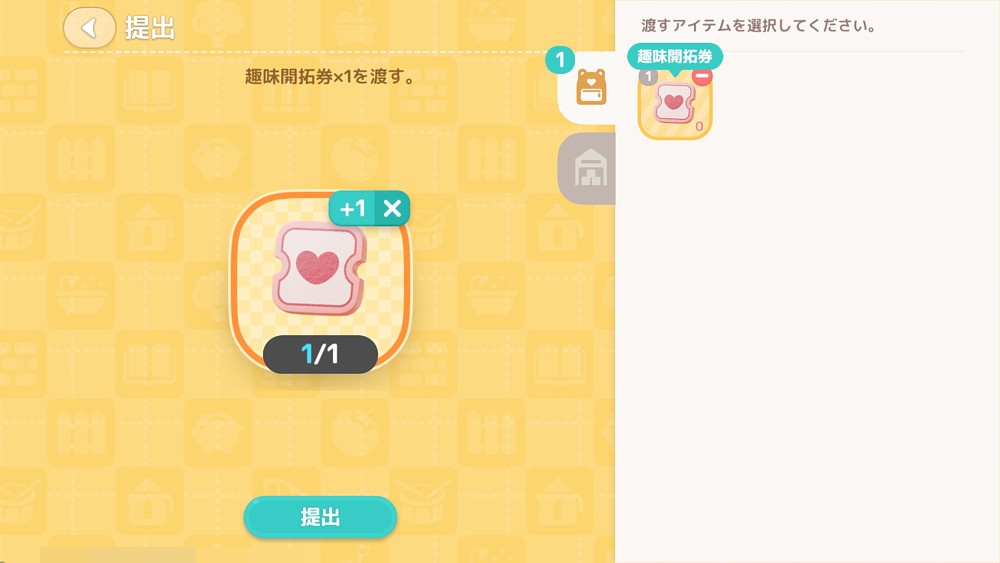Open the backpack inventory tab

click(x=587, y=88)
